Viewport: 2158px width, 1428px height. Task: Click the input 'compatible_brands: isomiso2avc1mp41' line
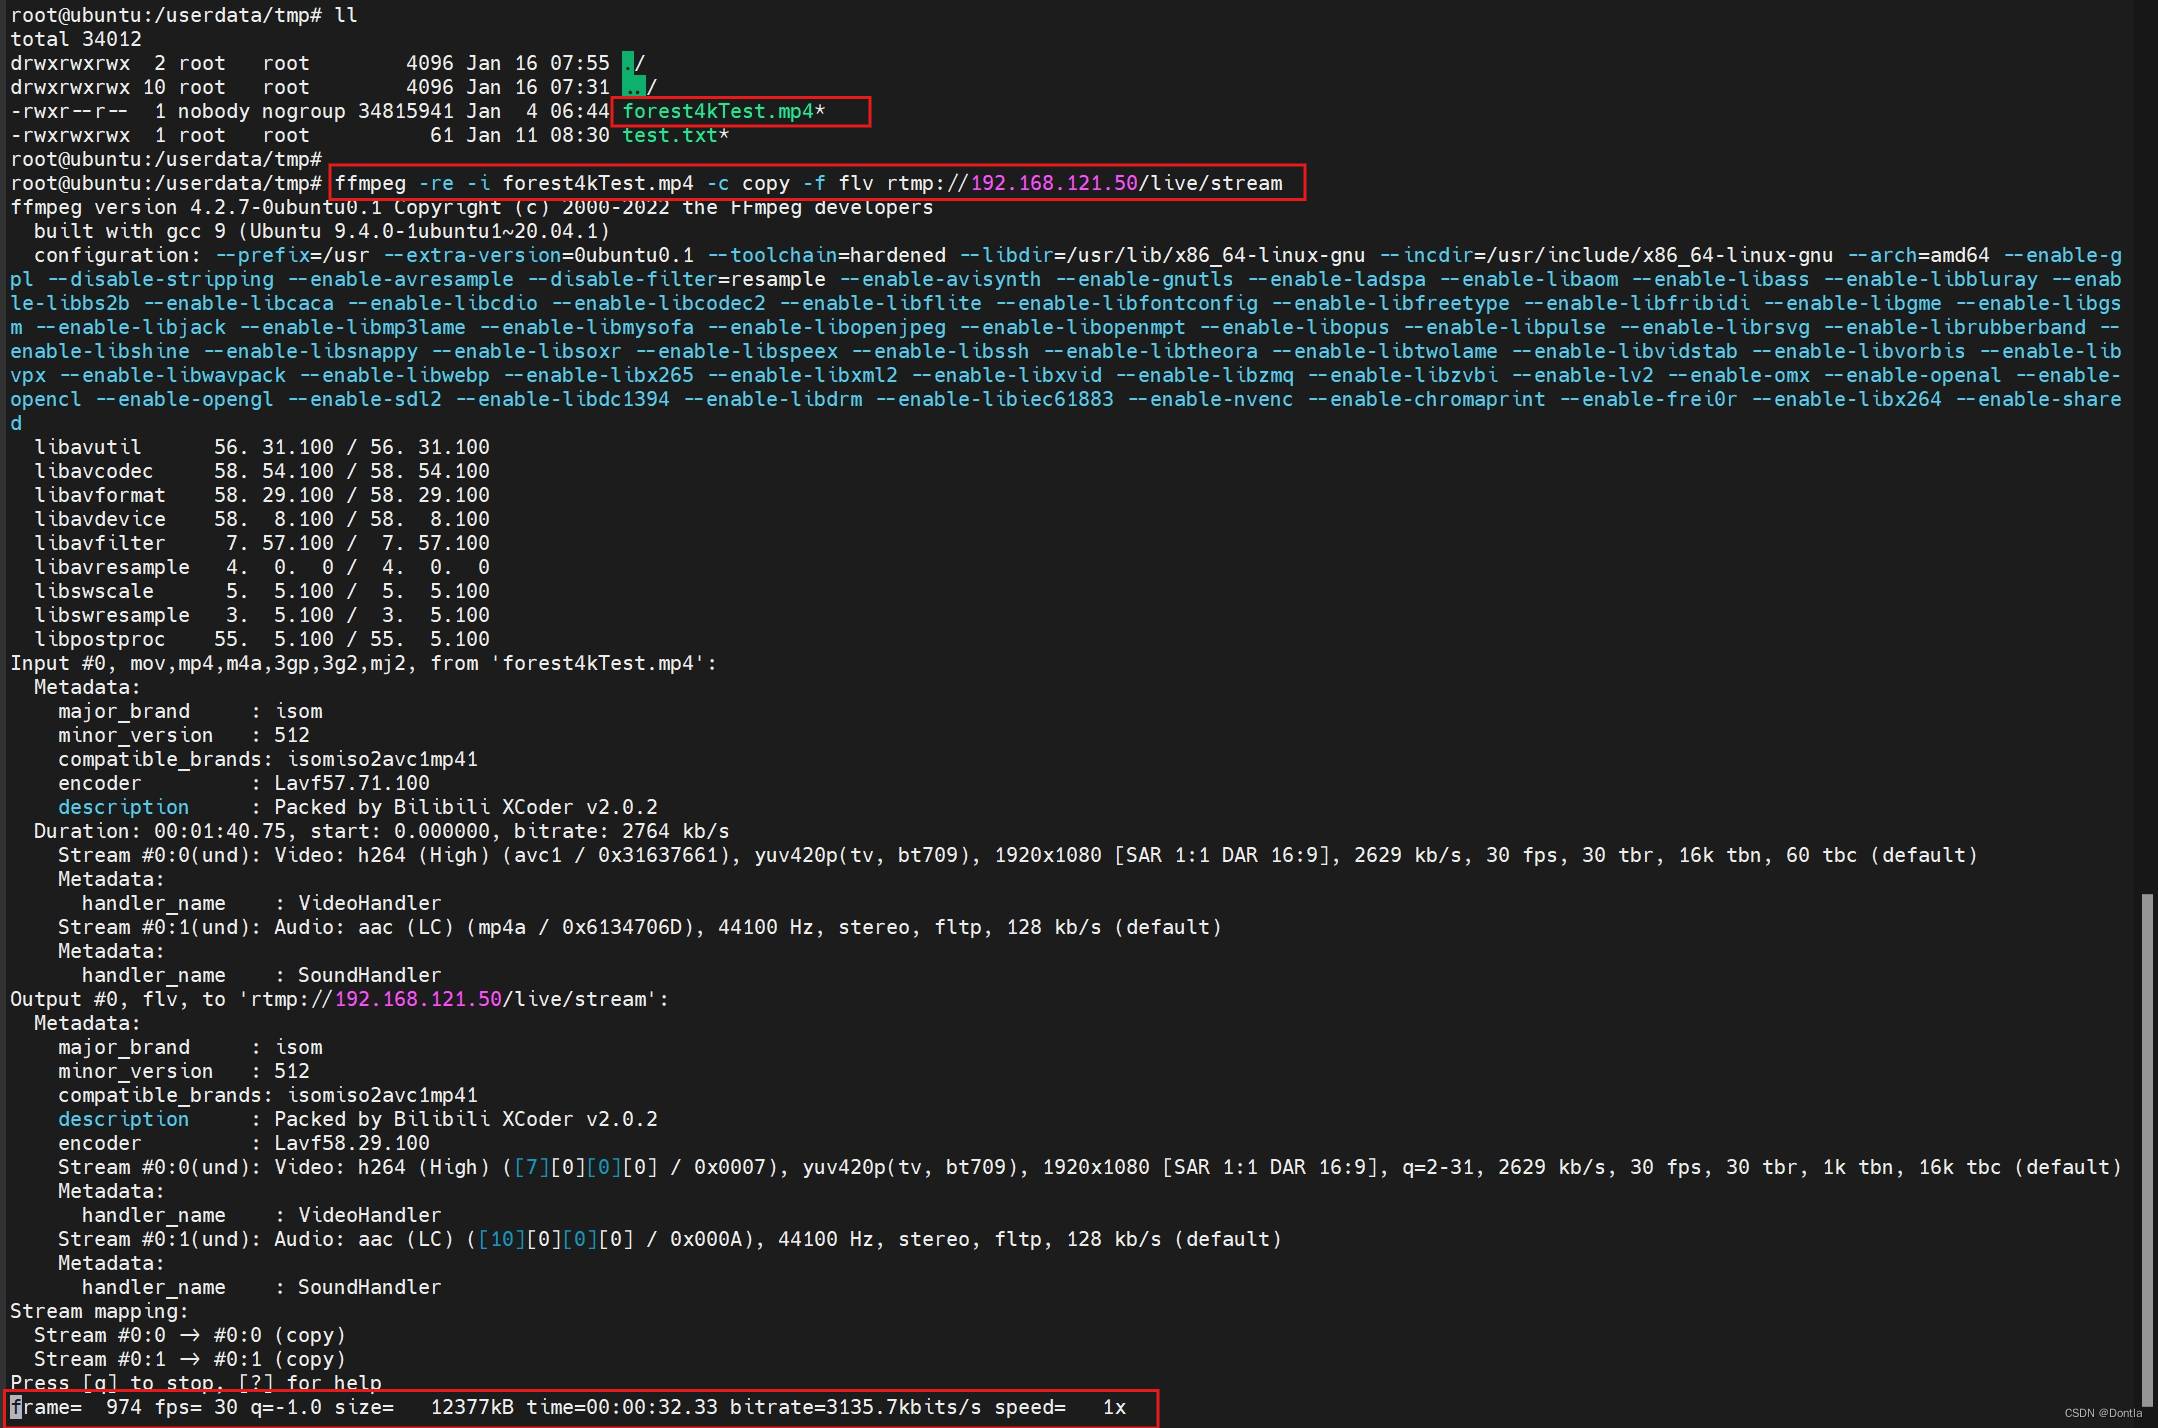pyautogui.click(x=268, y=759)
